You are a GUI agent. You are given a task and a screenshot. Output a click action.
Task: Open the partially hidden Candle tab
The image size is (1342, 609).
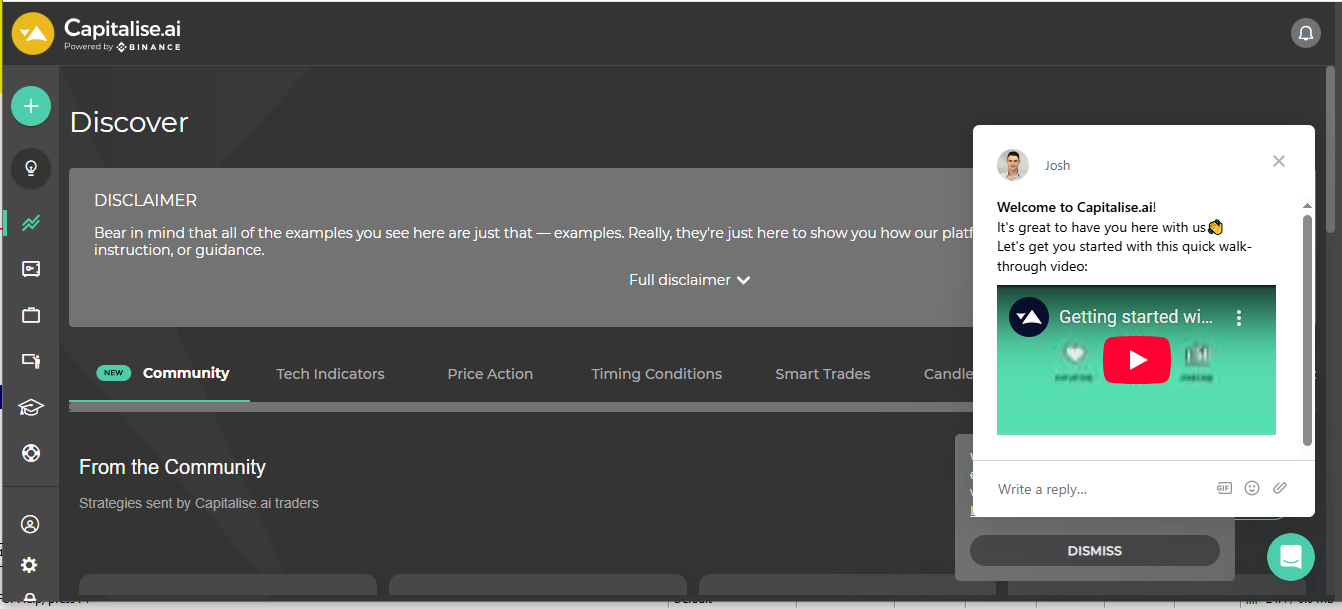pos(948,374)
